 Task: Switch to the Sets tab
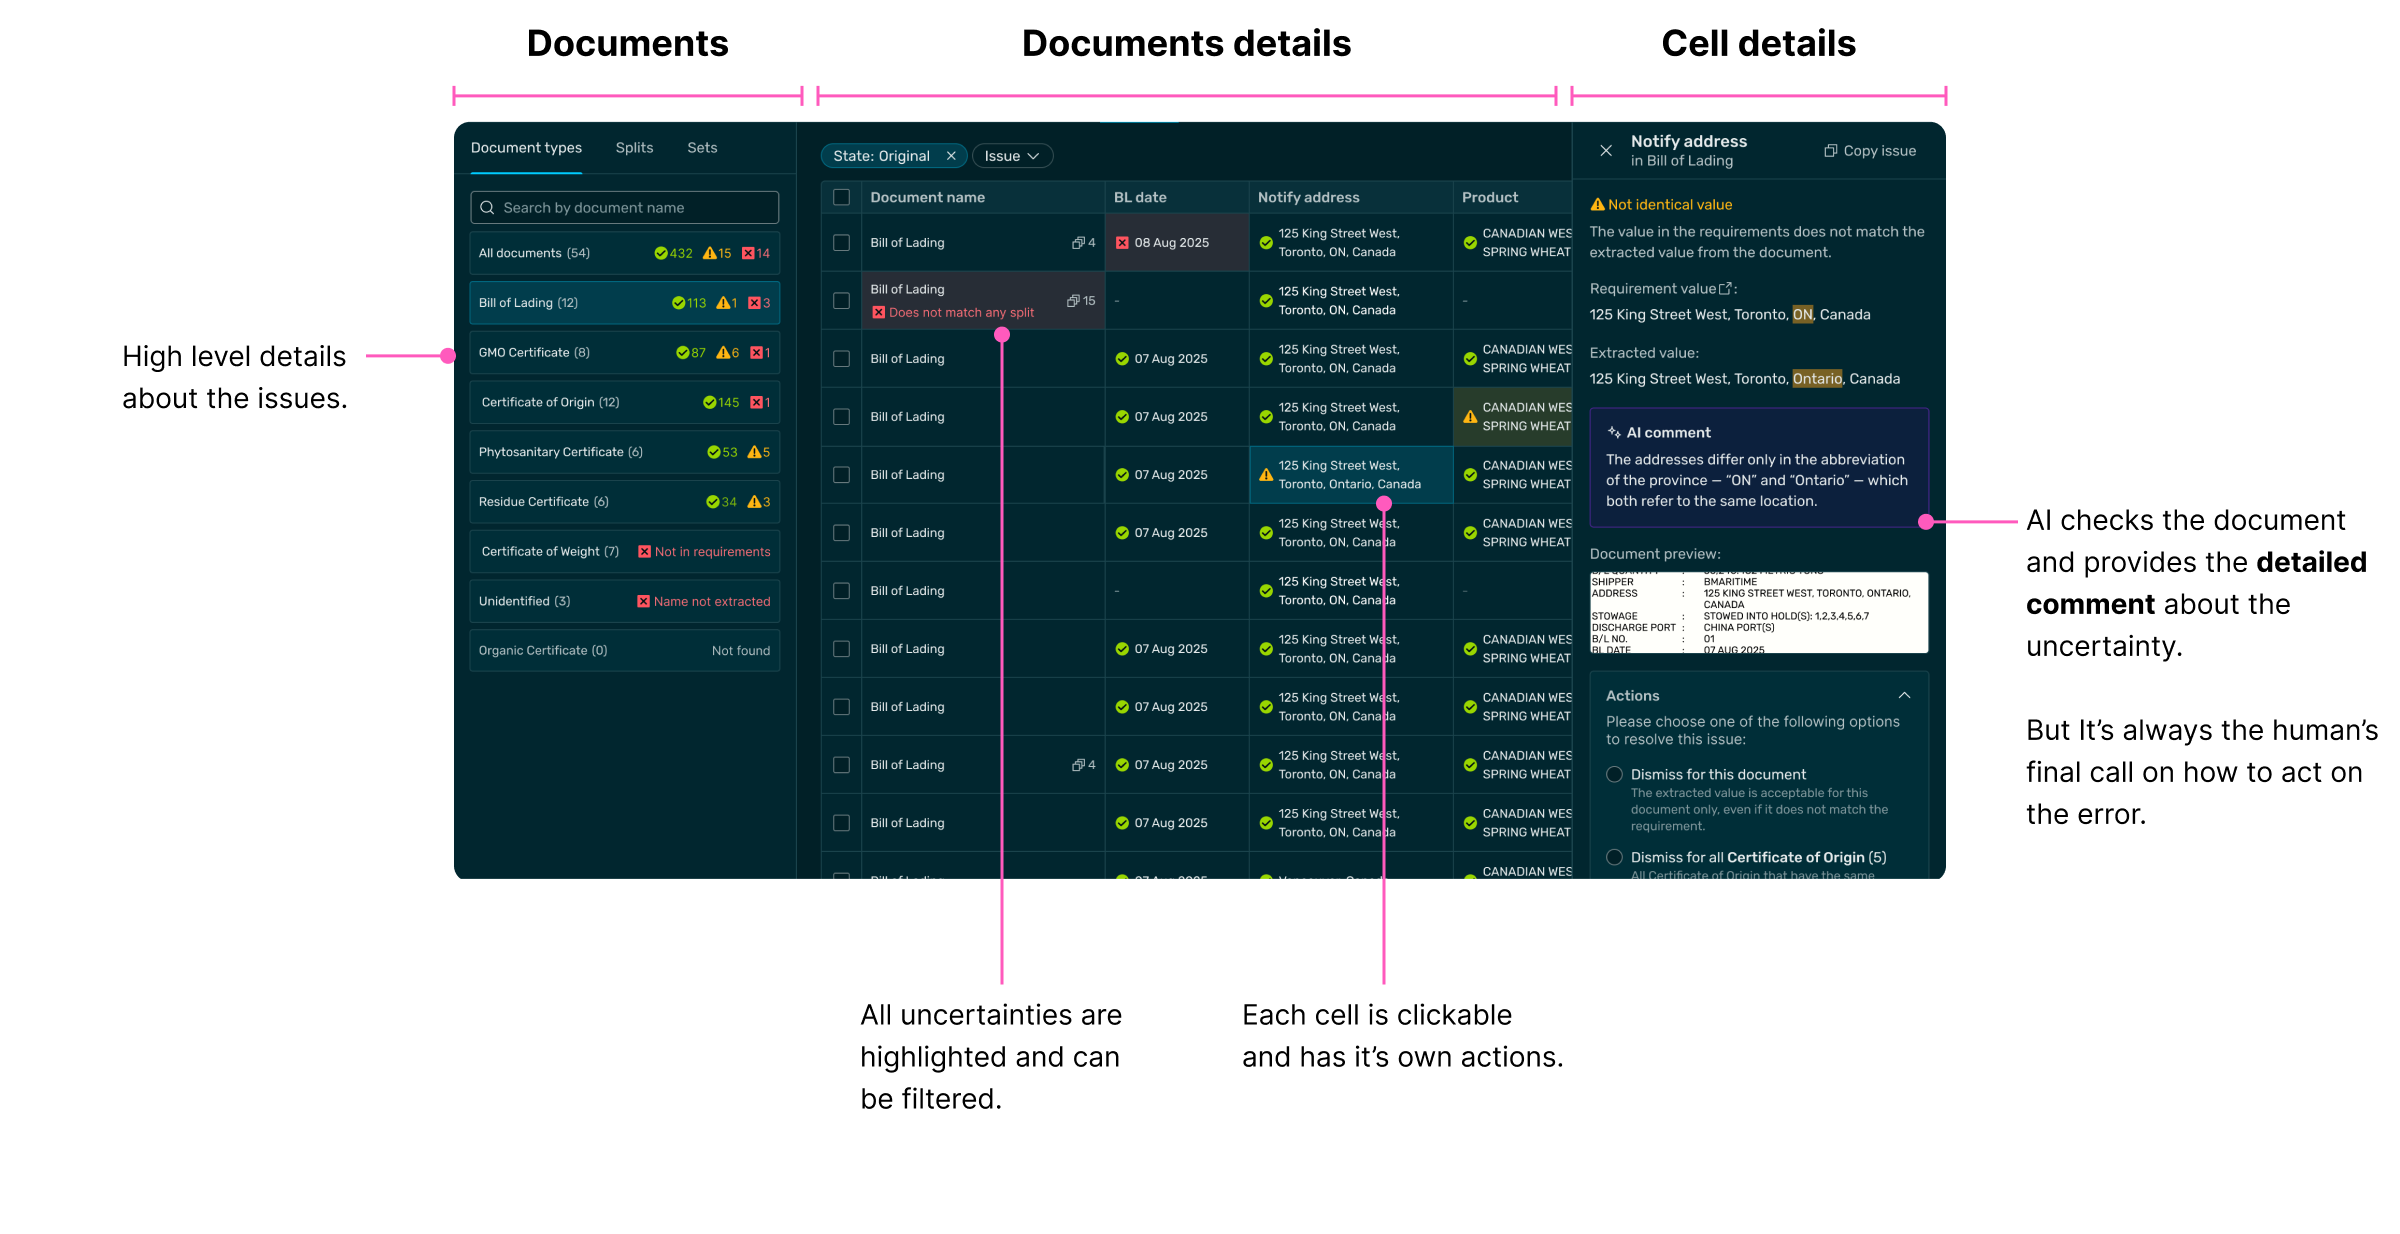pyautogui.click(x=702, y=148)
